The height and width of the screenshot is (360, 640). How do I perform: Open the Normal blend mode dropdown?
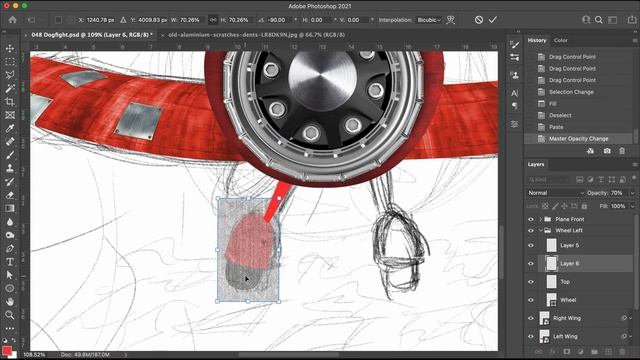coord(555,193)
